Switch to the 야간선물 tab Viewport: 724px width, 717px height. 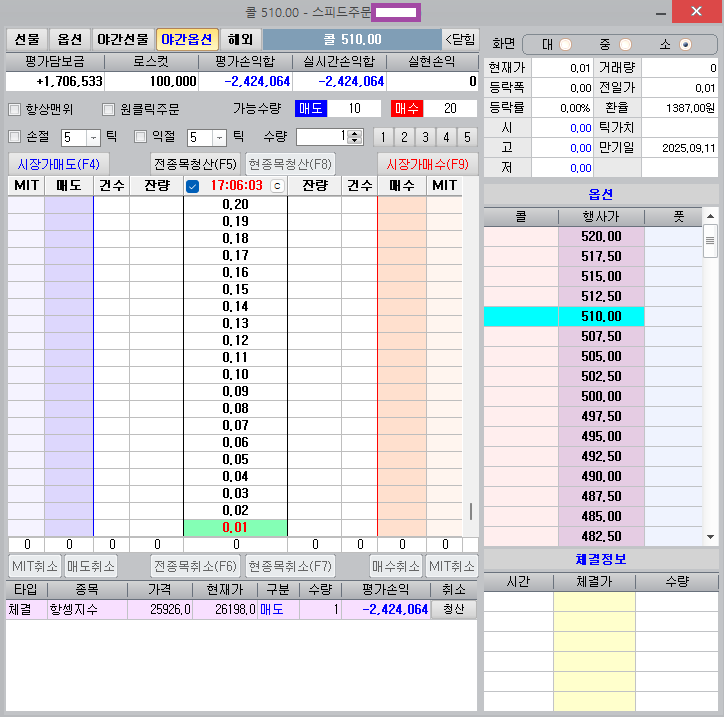[x=123, y=39]
